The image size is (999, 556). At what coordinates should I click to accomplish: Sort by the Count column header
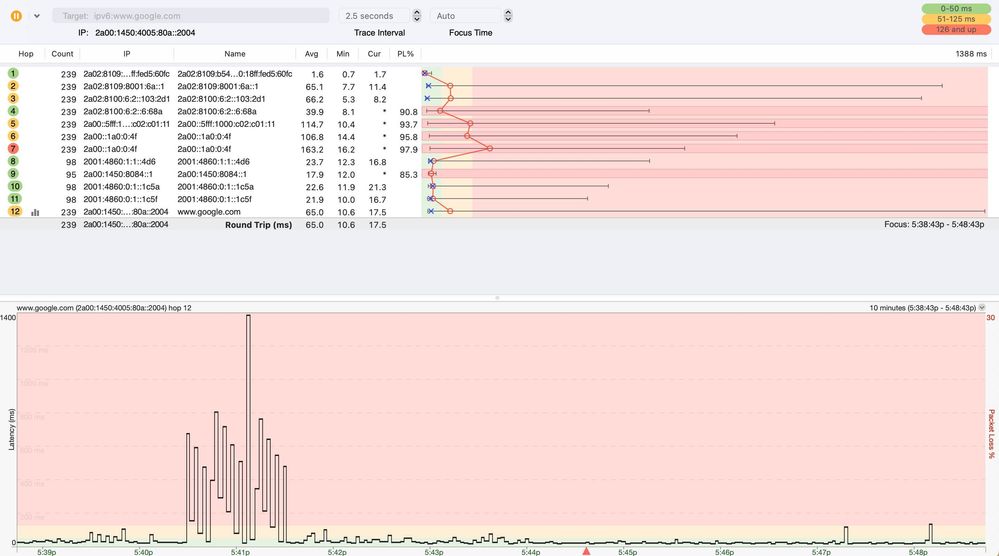(62, 54)
